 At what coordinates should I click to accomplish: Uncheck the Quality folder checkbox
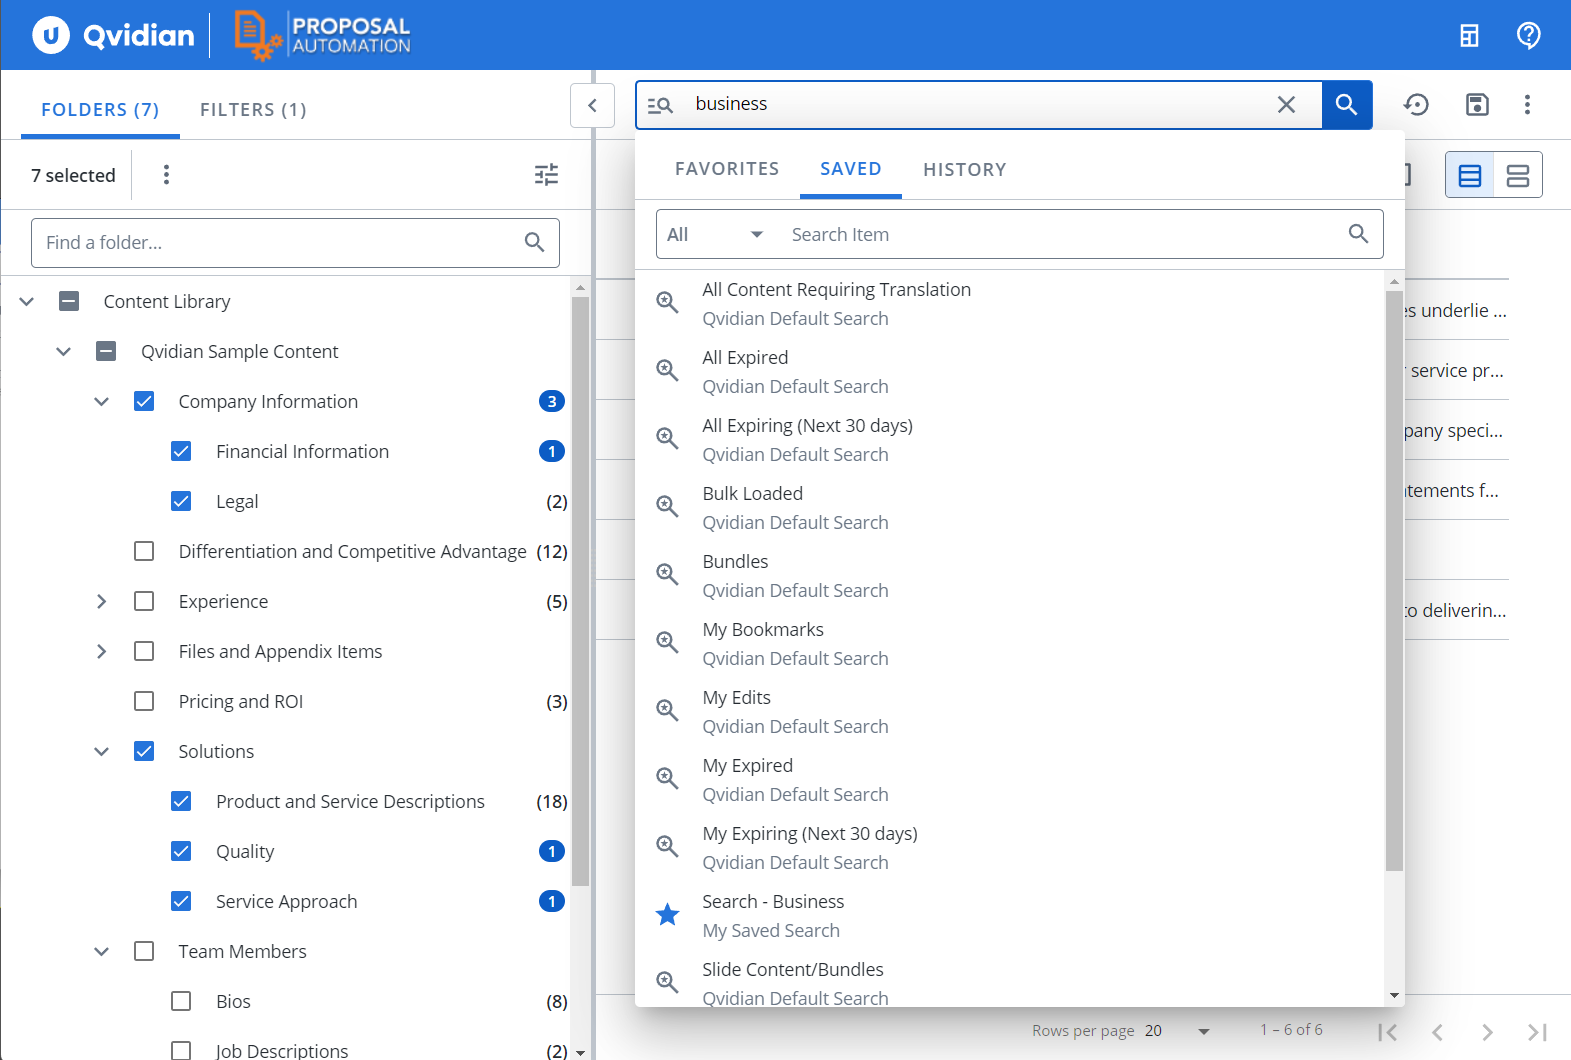point(181,851)
